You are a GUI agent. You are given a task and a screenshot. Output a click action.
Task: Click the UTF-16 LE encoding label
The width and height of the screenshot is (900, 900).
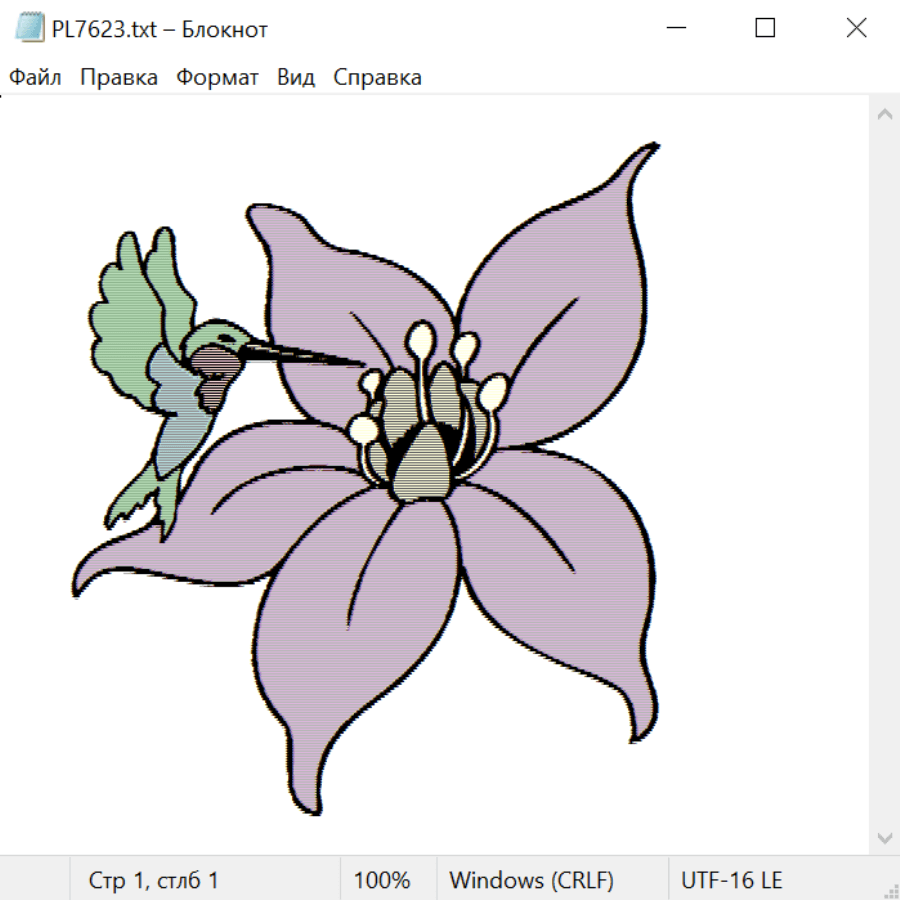732,880
